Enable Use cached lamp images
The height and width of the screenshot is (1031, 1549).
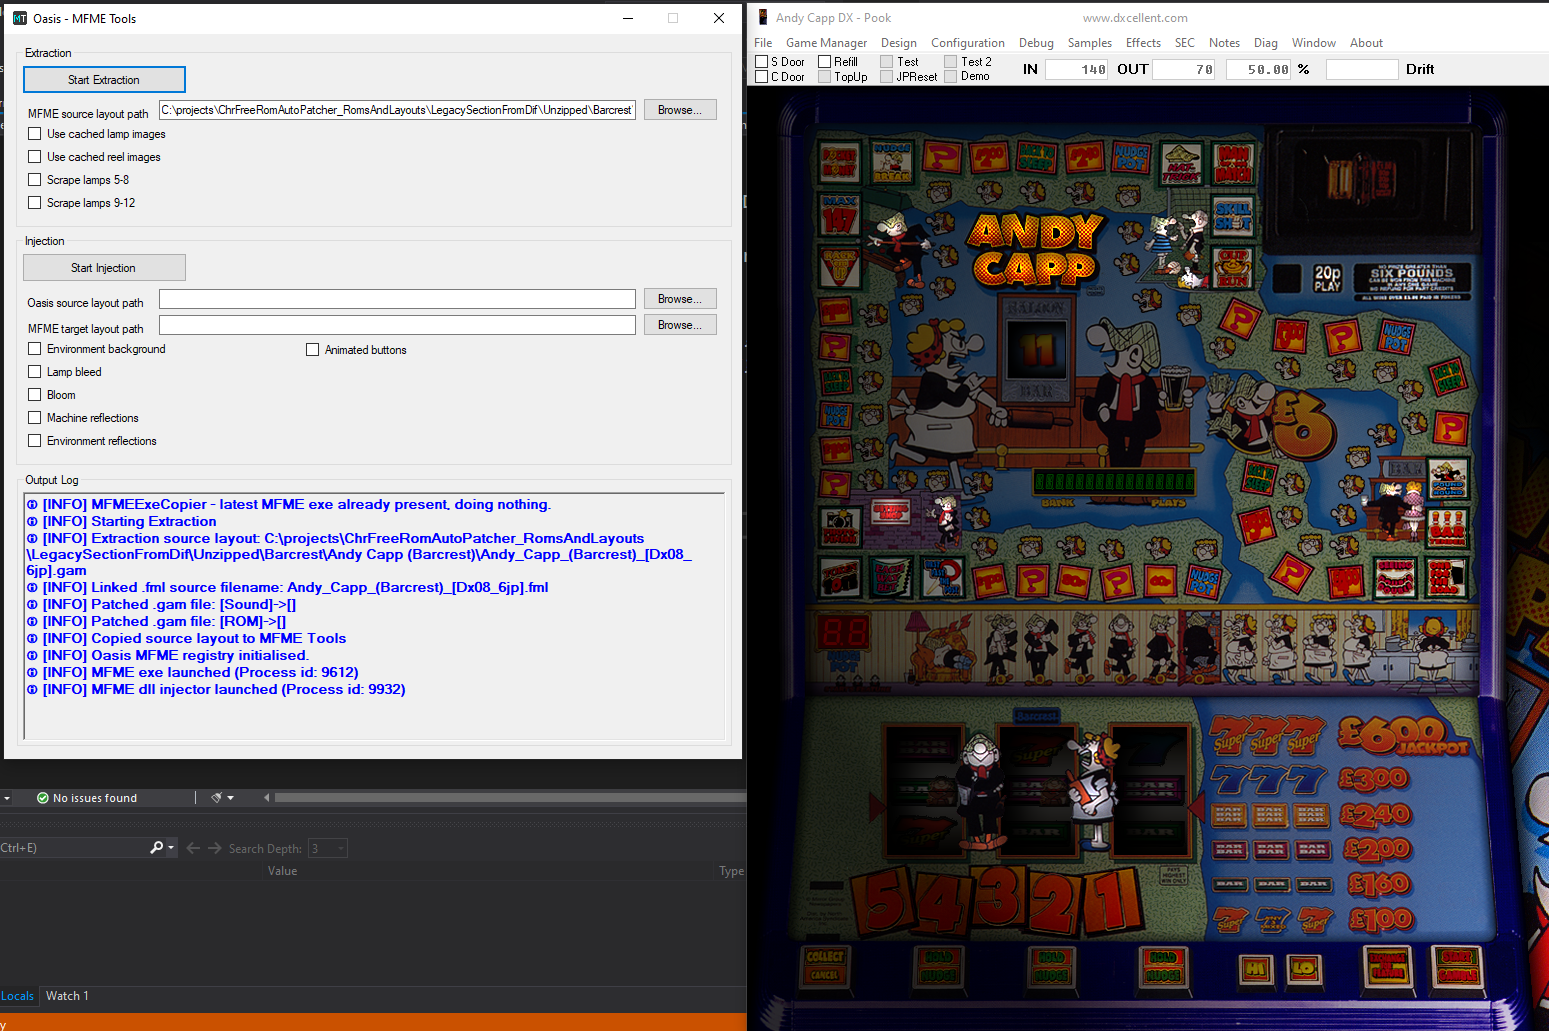click(x=35, y=133)
